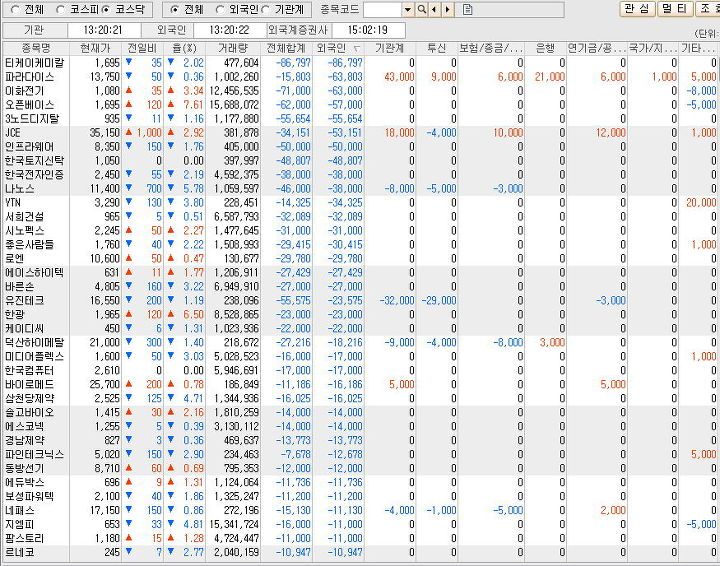Click -86,797 전체합계 value for 티케이케미칼
Image resolution: width=720 pixels, height=566 pixels.
click(x=293, y=63)
